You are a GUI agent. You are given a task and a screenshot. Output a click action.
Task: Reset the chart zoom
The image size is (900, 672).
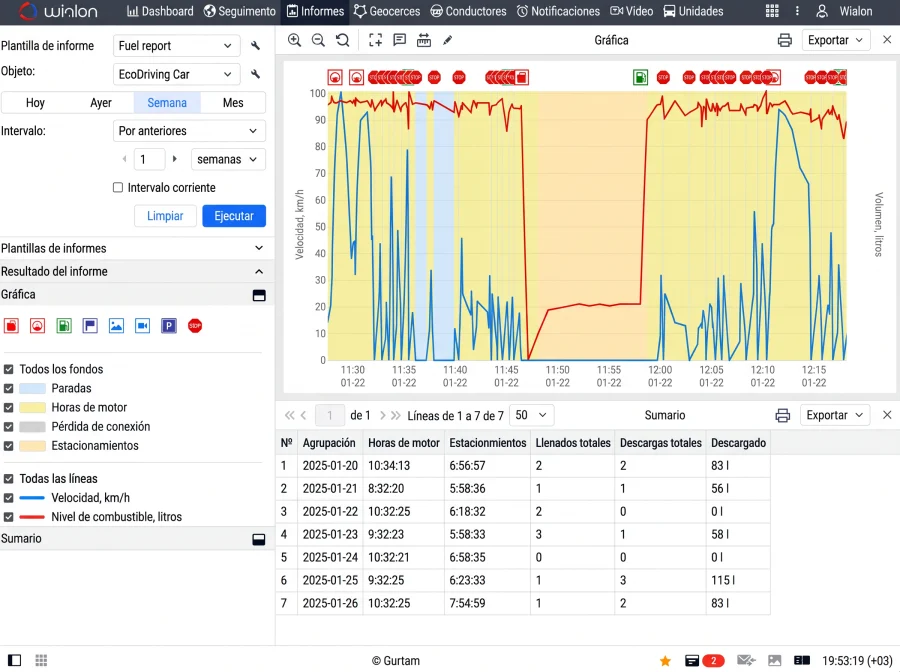(x=343, y=40)
